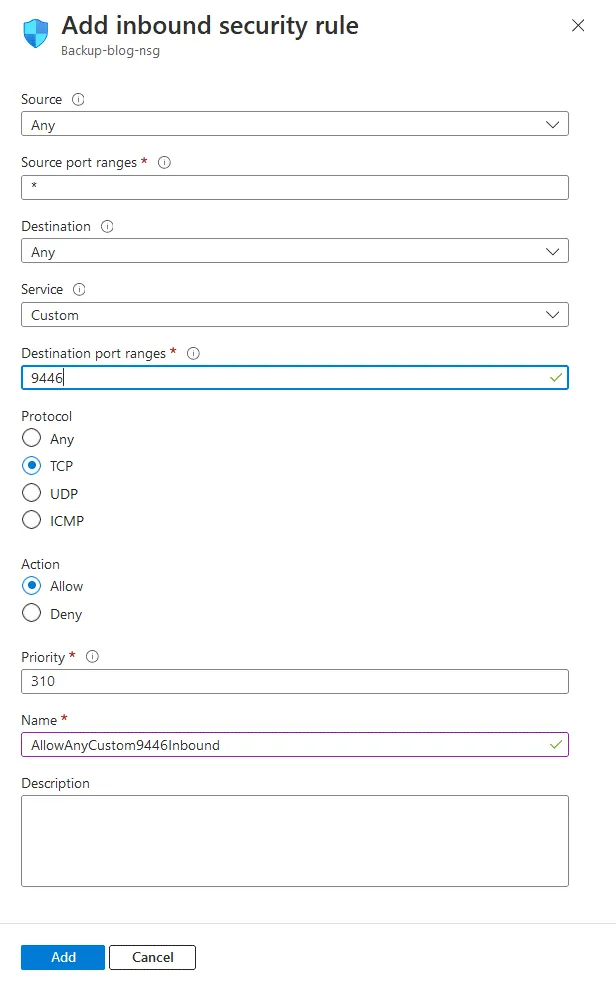Click the Priority info icon
This screenshot has height=991, width=616.
[x=92, y=657]
